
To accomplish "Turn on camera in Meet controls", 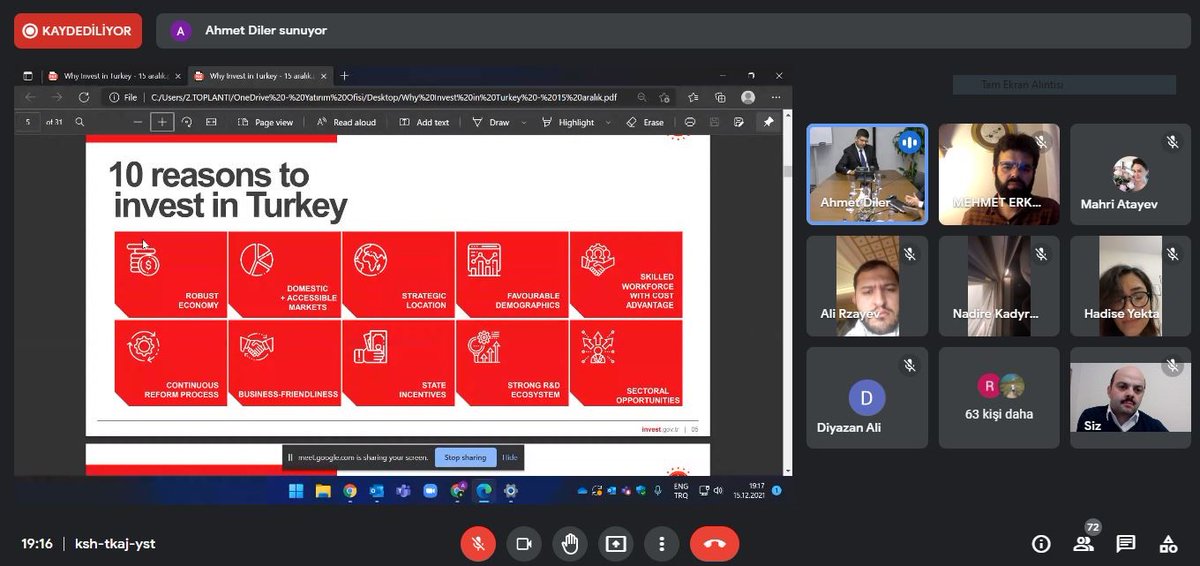I will [x=523, y=543].
